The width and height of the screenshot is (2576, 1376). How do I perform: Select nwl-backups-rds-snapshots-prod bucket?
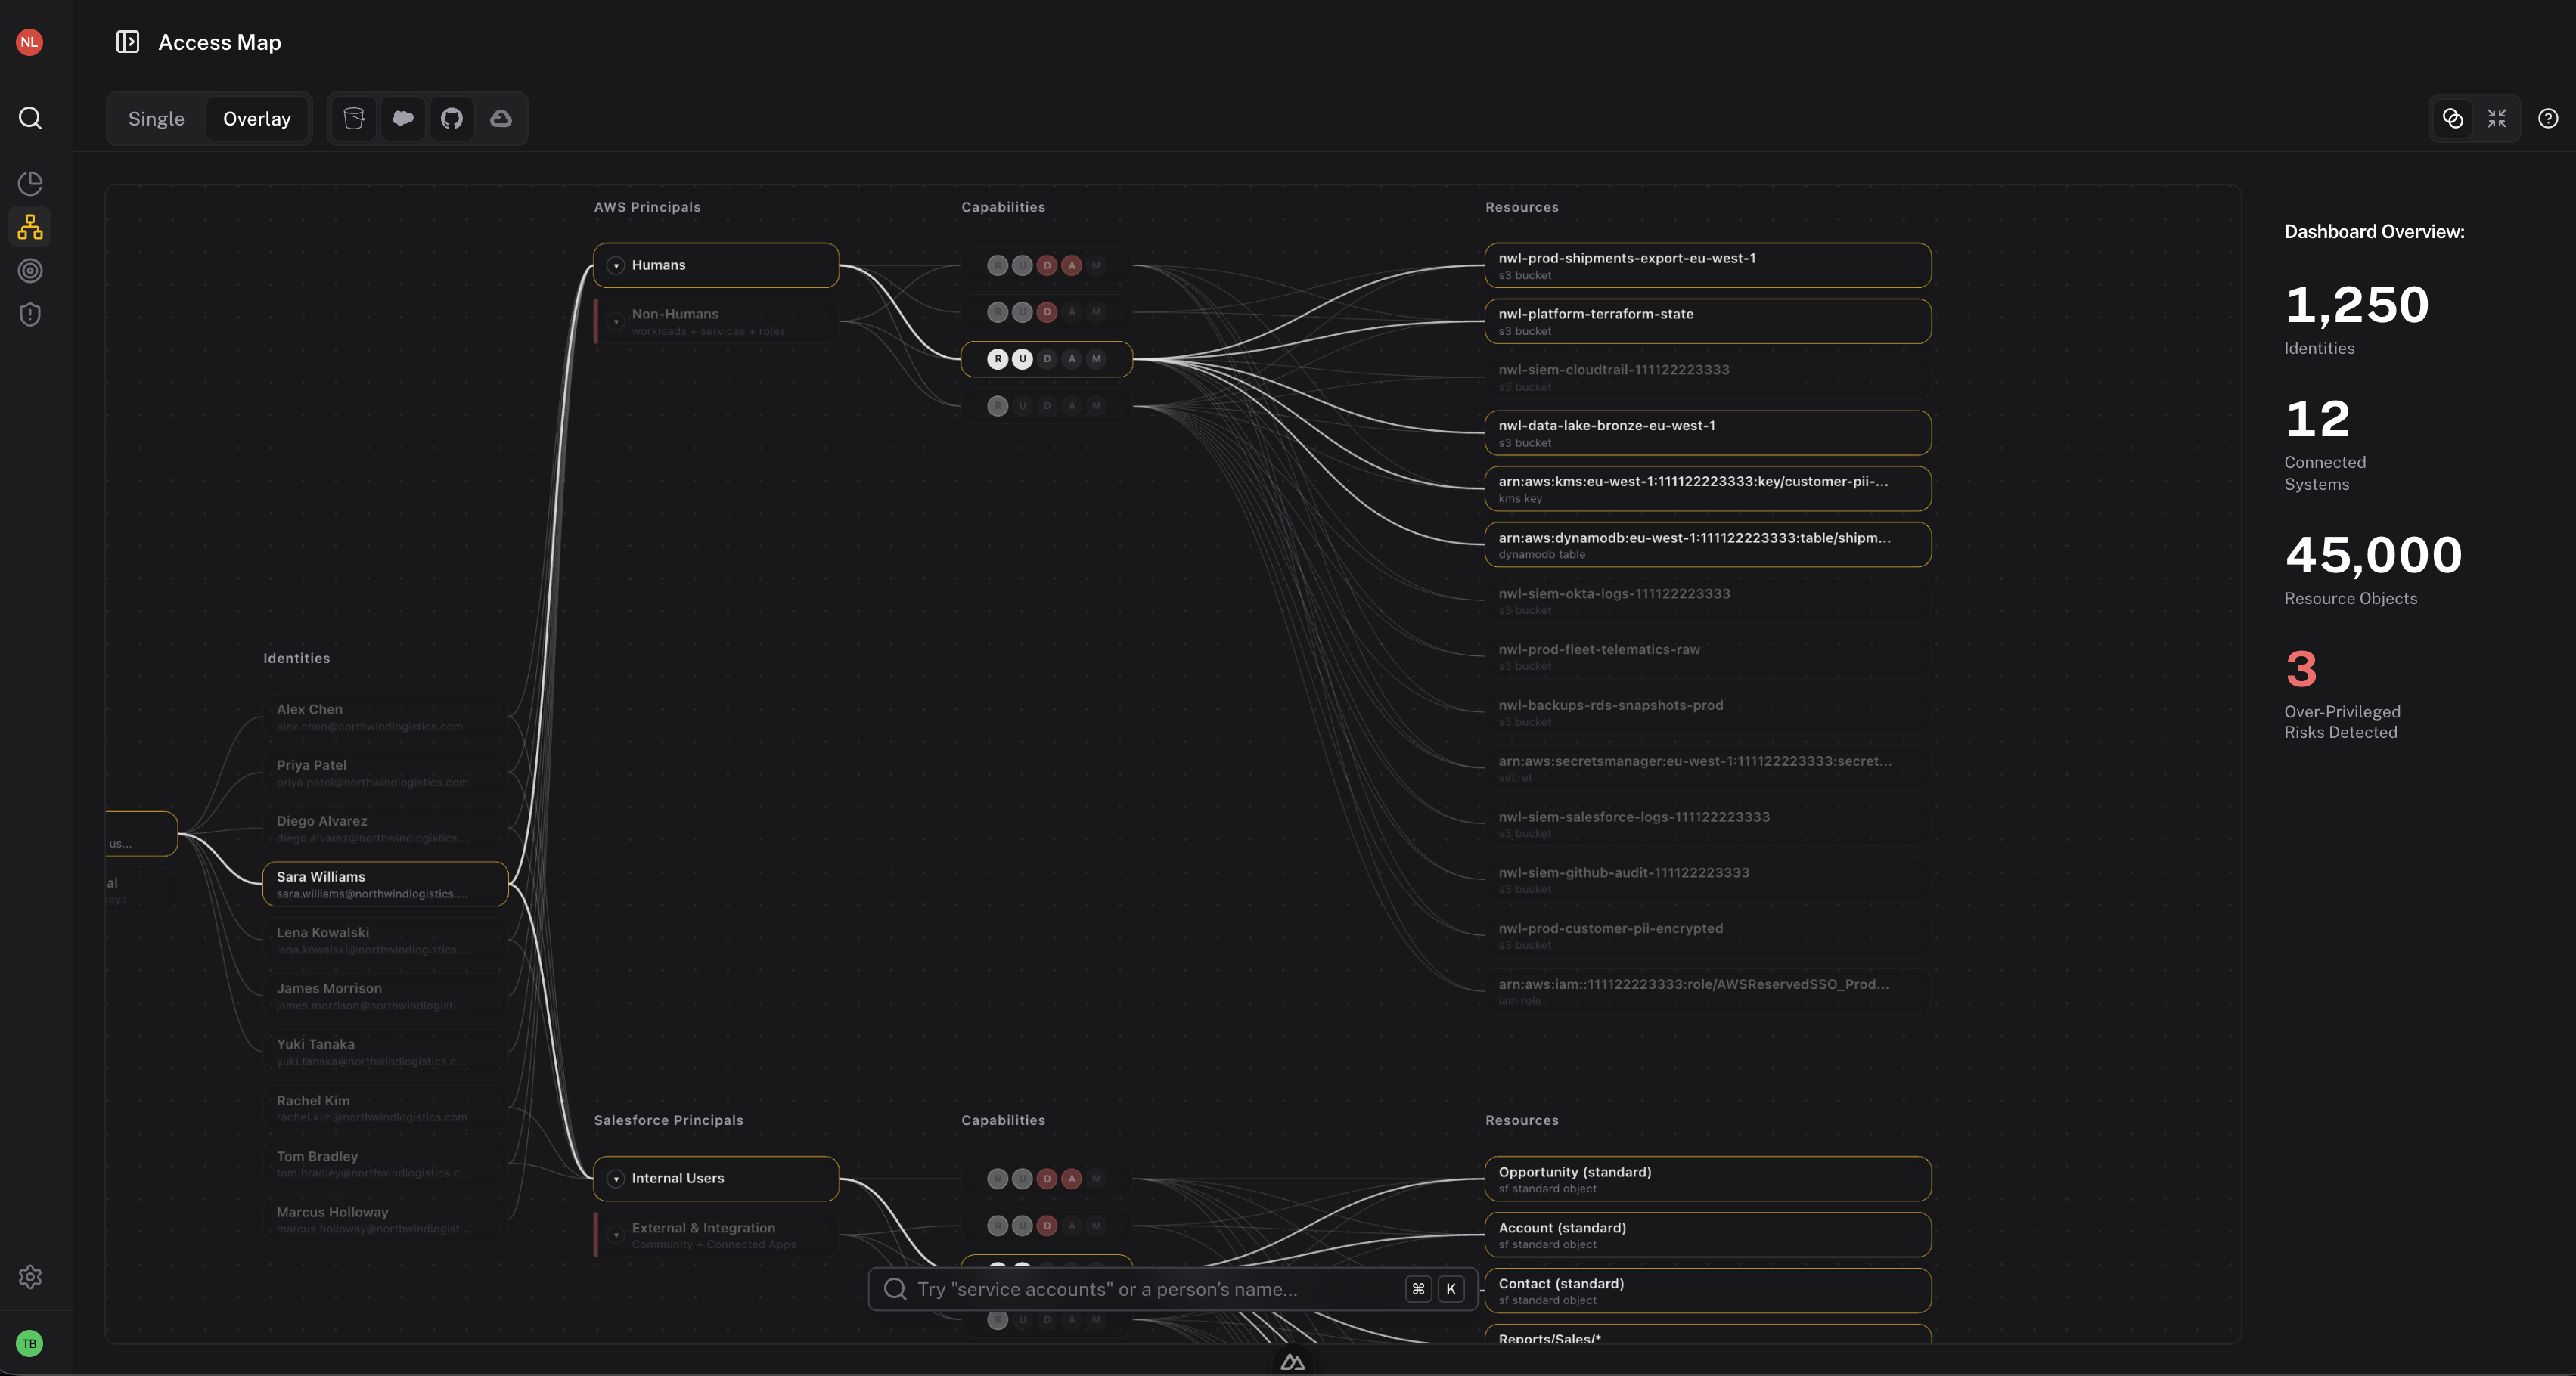(1707, 713)
